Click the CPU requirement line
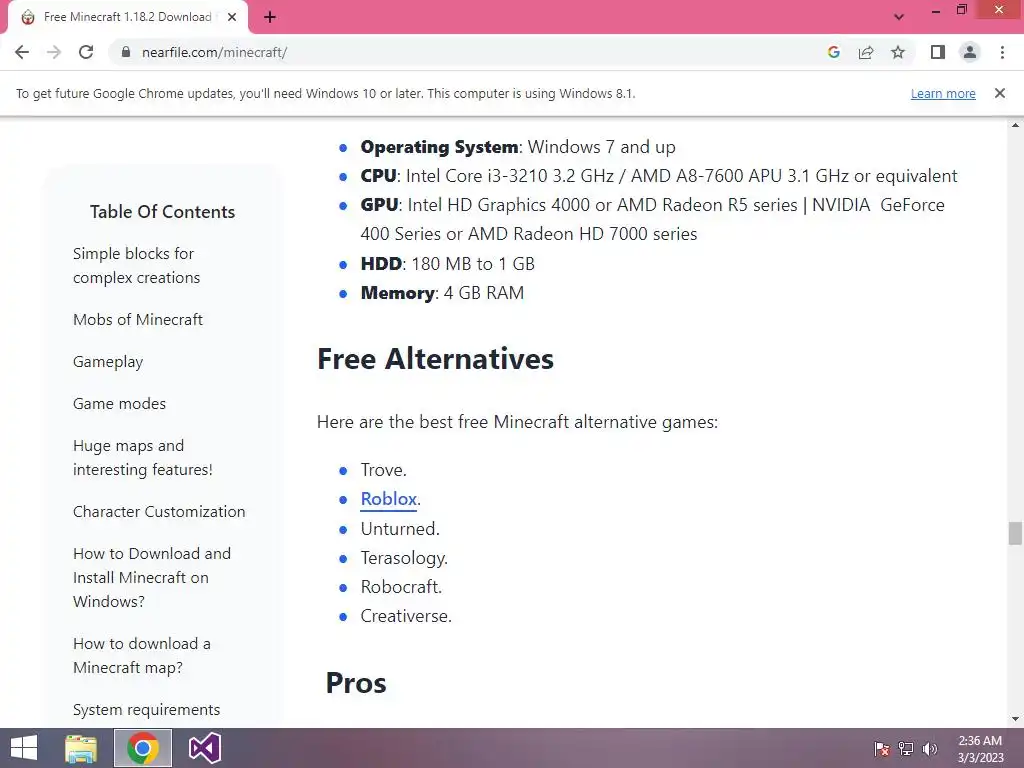This screenshot has height=768, width=1024. (659, 176)
